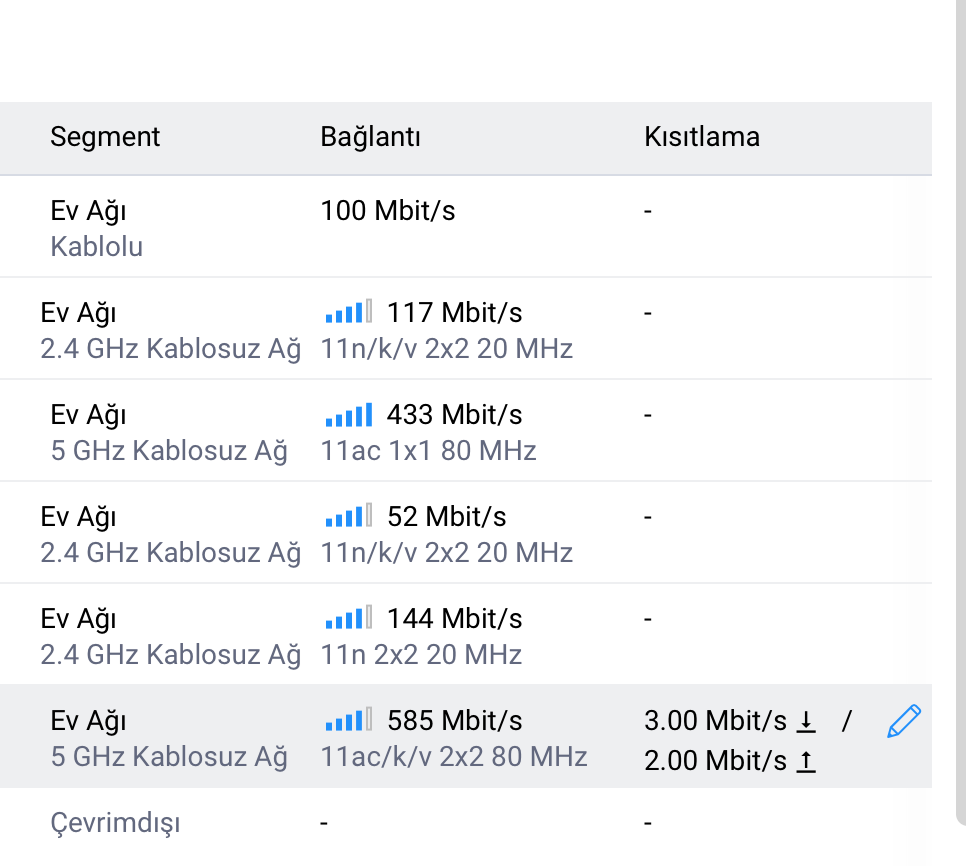
Task: Select the 100 Mbit/s wired connection value
Action: (388, 211)
